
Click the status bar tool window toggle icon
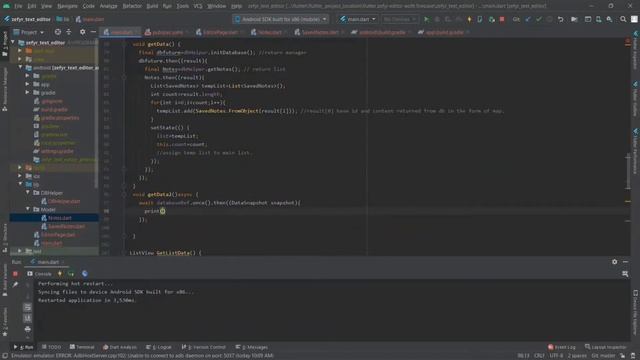pyautogui.click(x=4, y=356)
